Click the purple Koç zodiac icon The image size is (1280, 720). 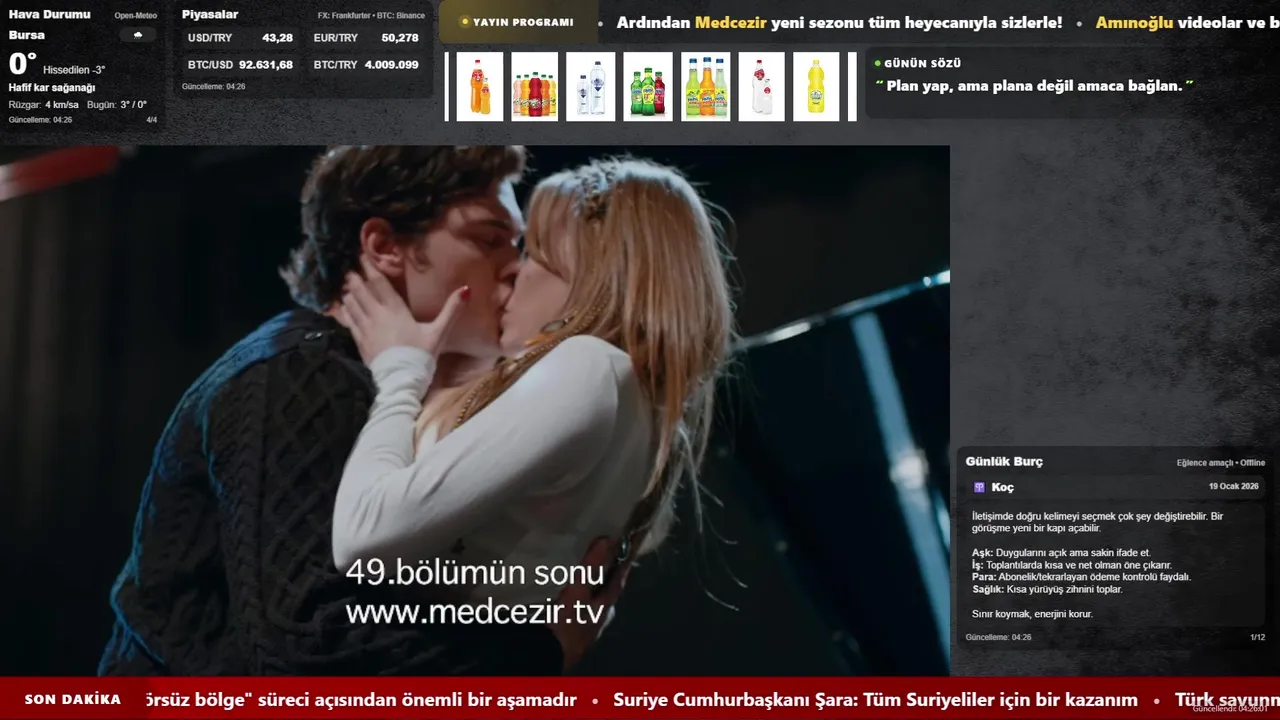979,487
